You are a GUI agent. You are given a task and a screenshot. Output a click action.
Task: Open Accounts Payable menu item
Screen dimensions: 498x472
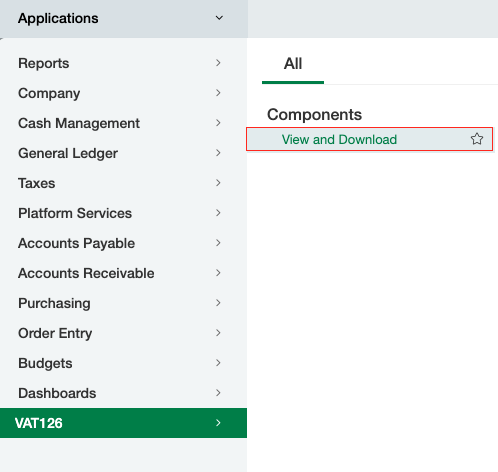tap(123, 243)
